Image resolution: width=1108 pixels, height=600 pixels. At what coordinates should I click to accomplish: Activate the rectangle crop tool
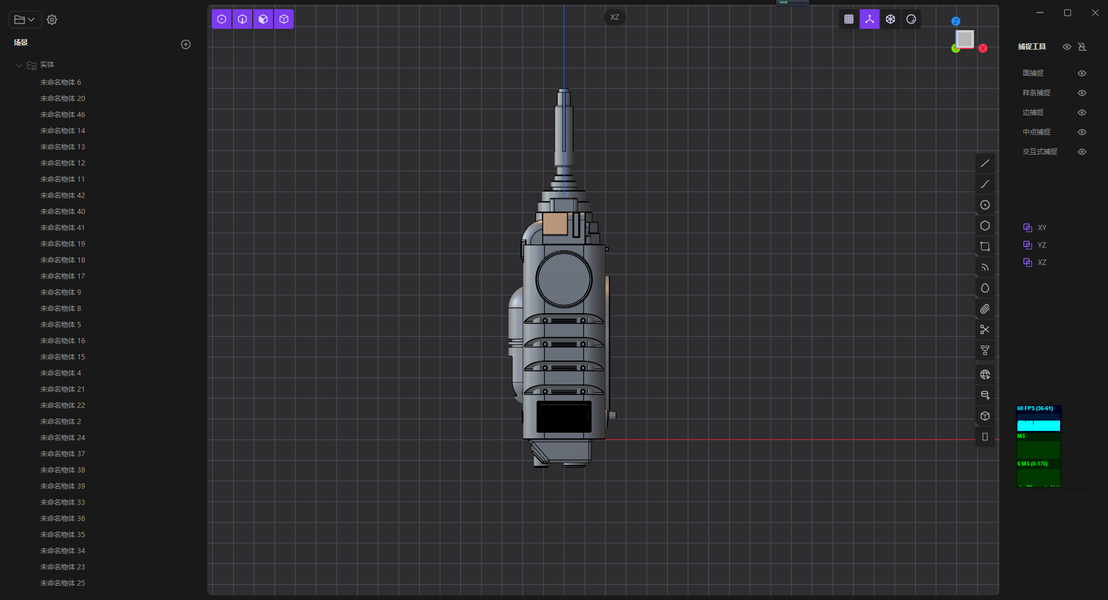pyautogui.click(x=985, y=247)
